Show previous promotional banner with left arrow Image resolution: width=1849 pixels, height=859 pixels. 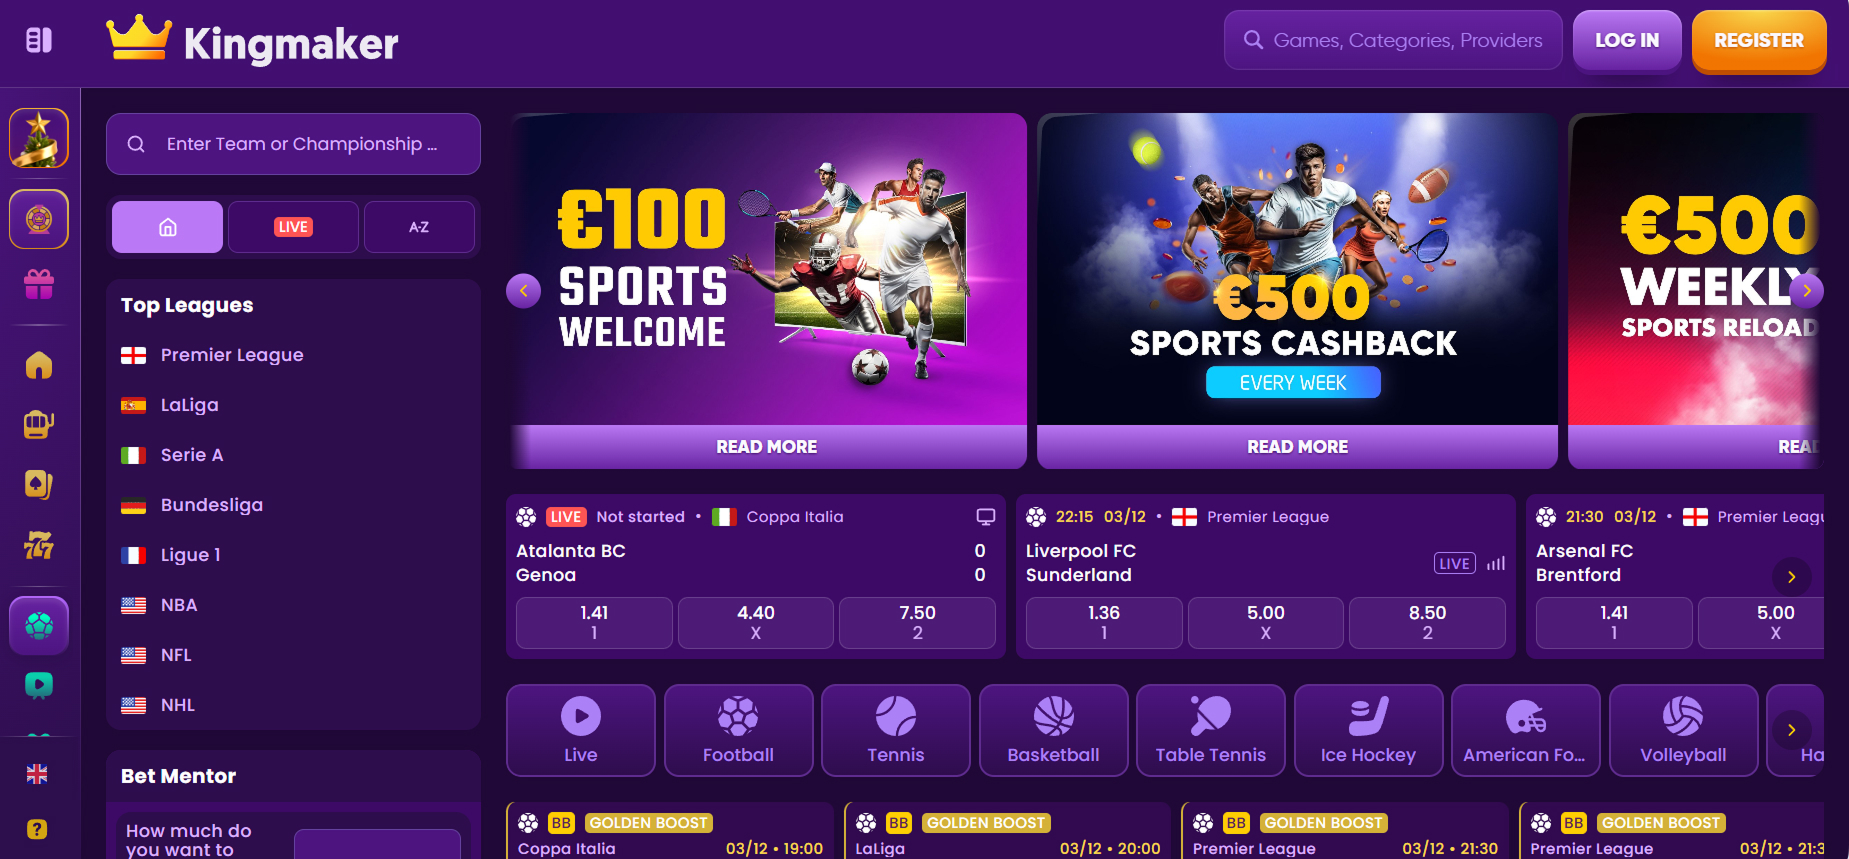524,291
